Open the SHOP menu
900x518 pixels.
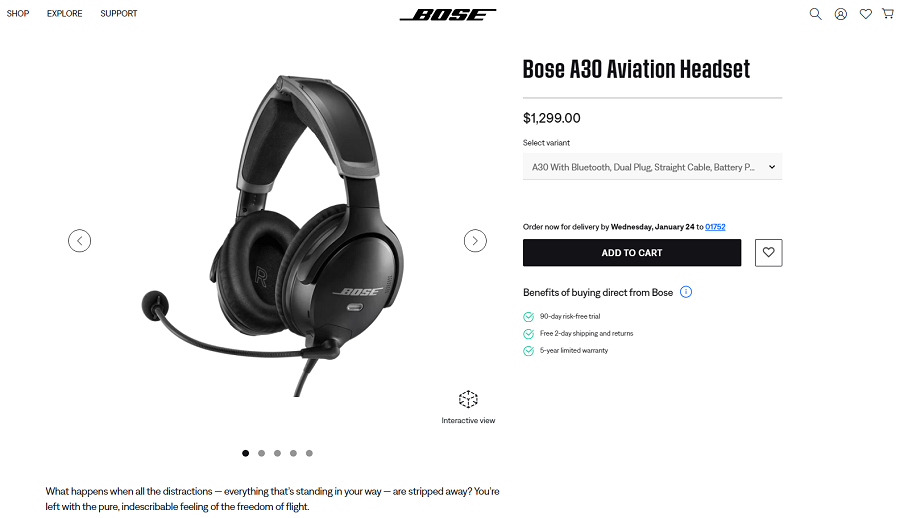(18, 13)
